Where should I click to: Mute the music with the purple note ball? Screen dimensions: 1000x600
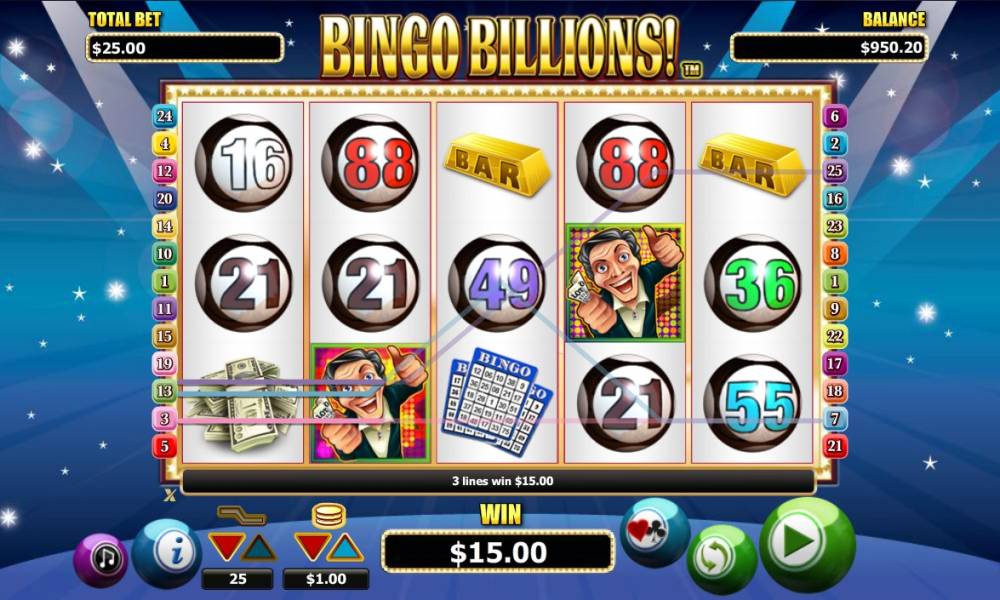(101, 560)
